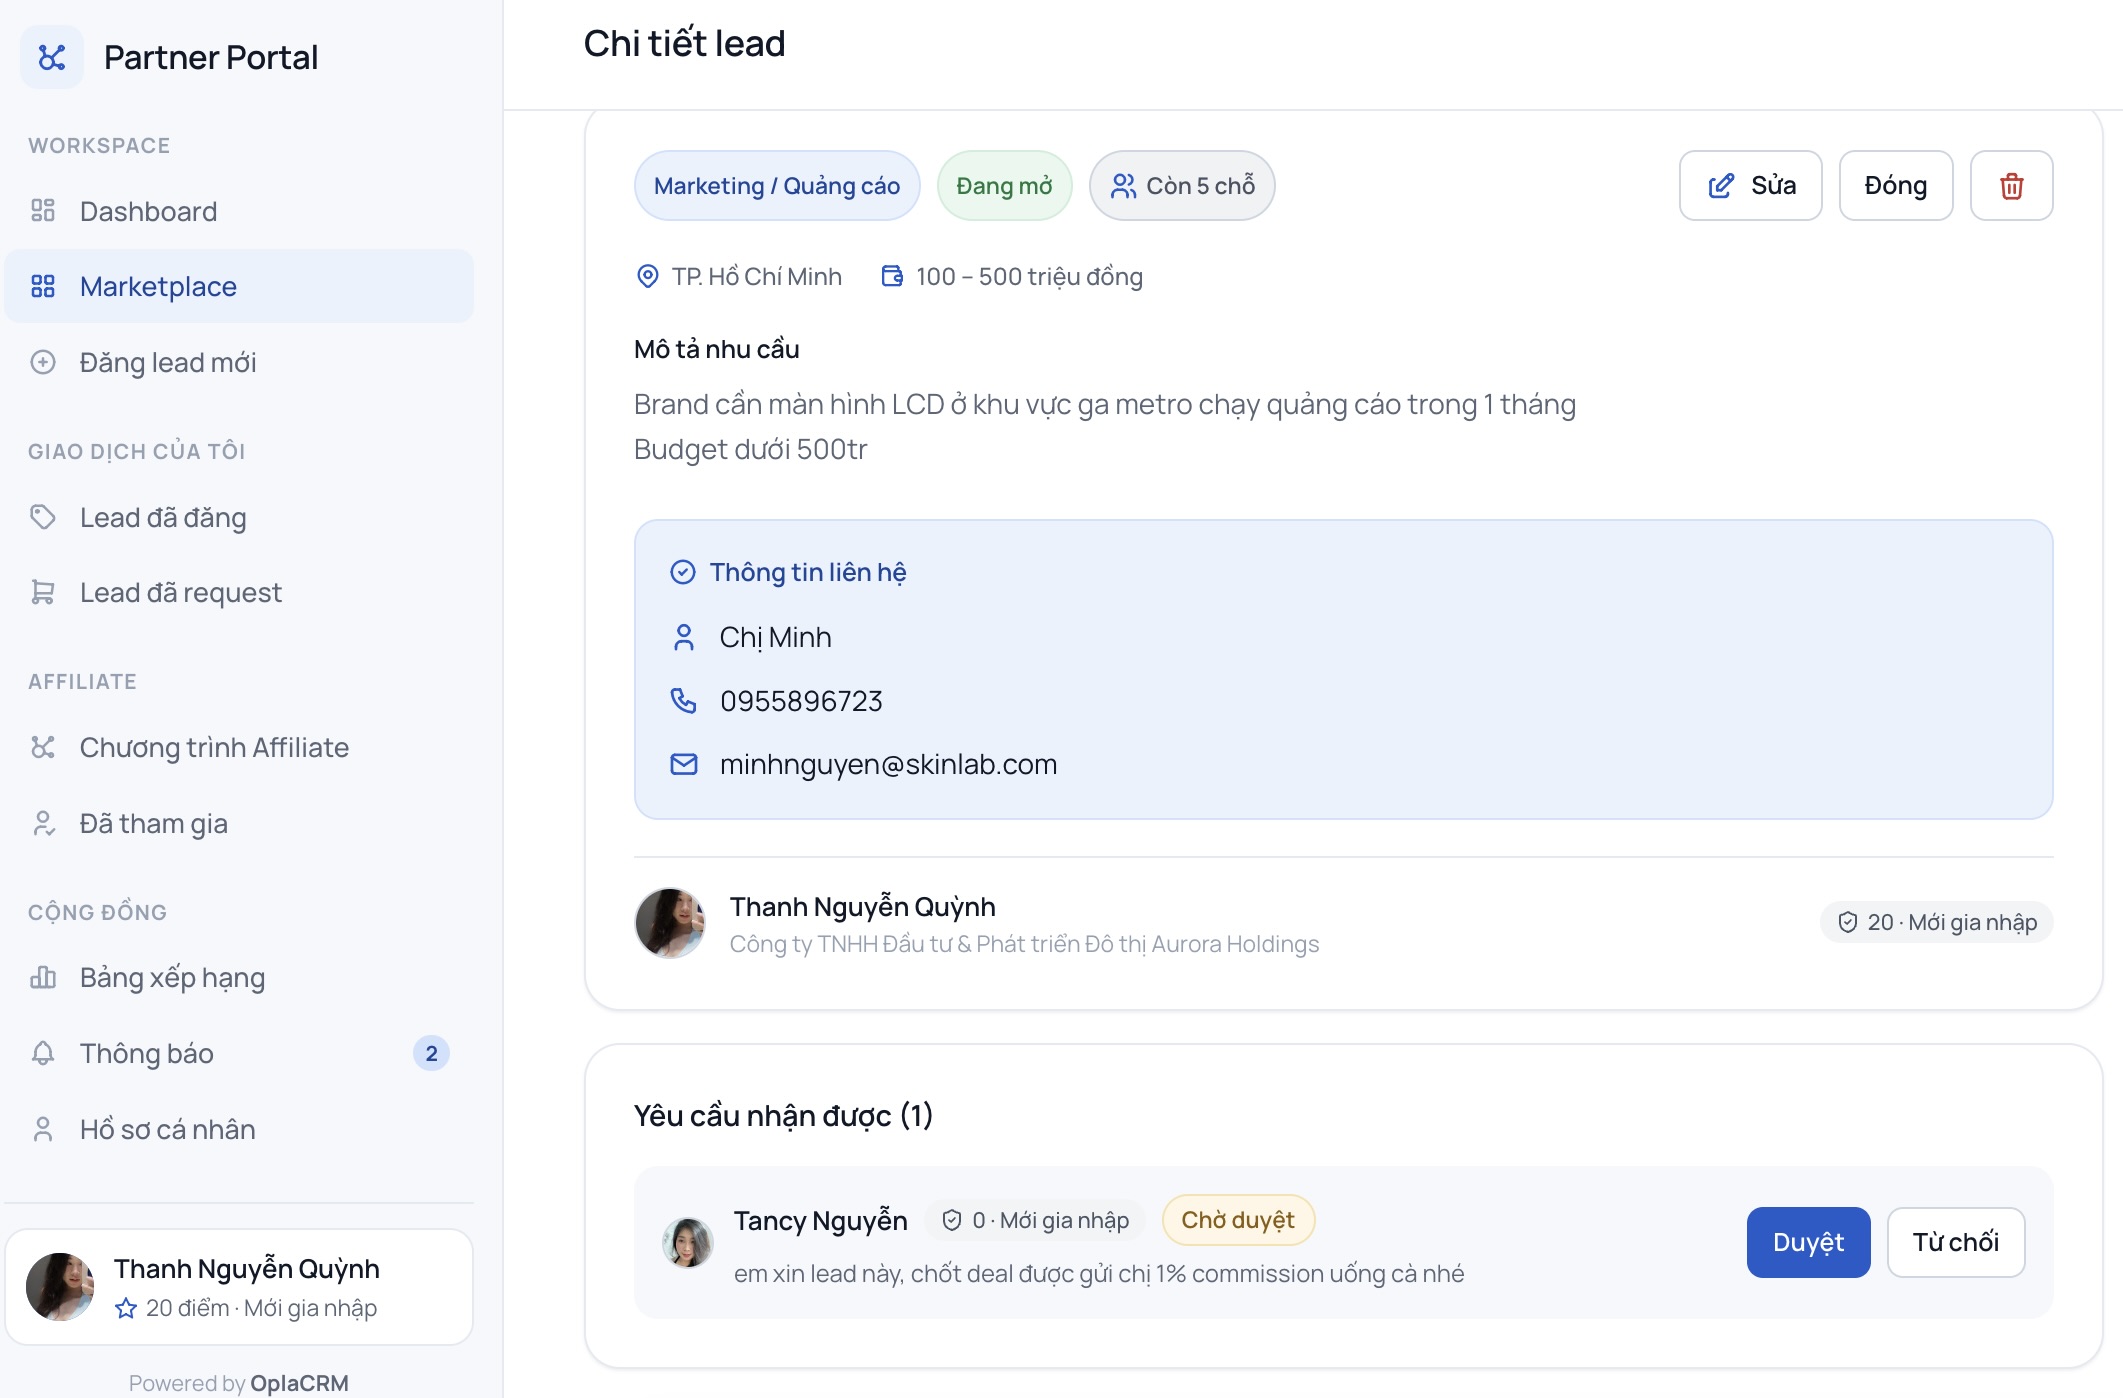Click the minhnguyen@skinlab.com email address
This screenshot has width=2123, height=1398.
(x=888, y=765)
